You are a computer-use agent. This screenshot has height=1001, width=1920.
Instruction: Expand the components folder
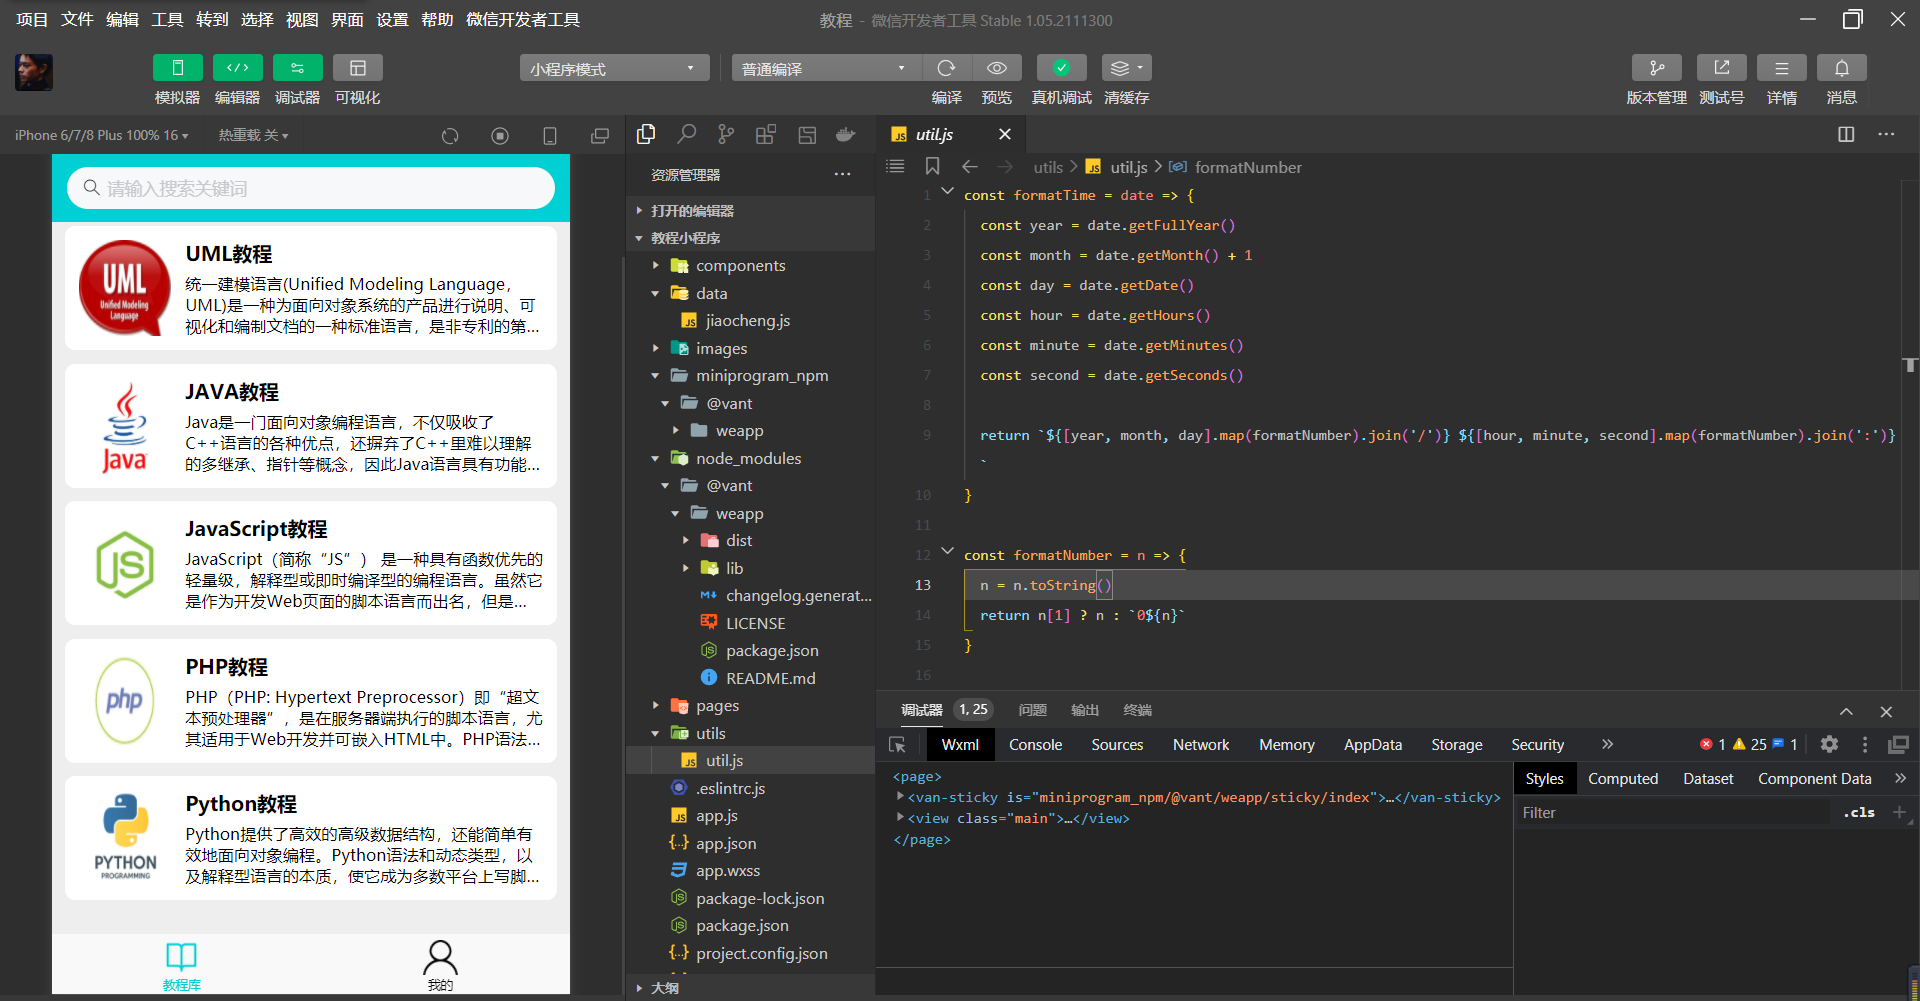click(740, 266)
